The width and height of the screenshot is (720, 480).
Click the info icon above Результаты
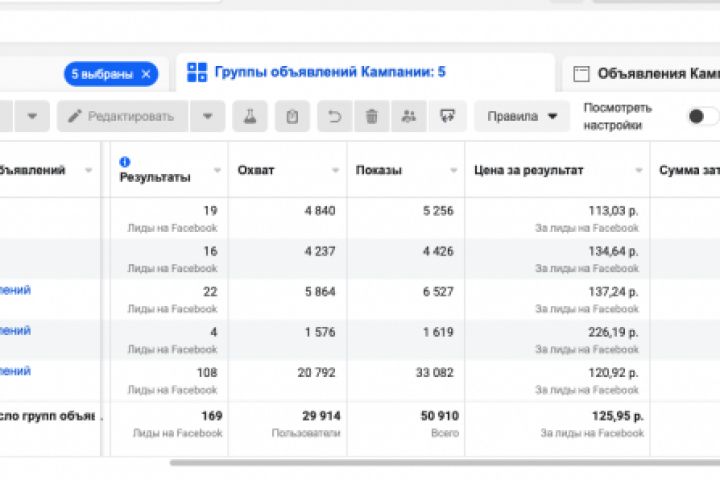pyautogui.click(x=125, y=161)
